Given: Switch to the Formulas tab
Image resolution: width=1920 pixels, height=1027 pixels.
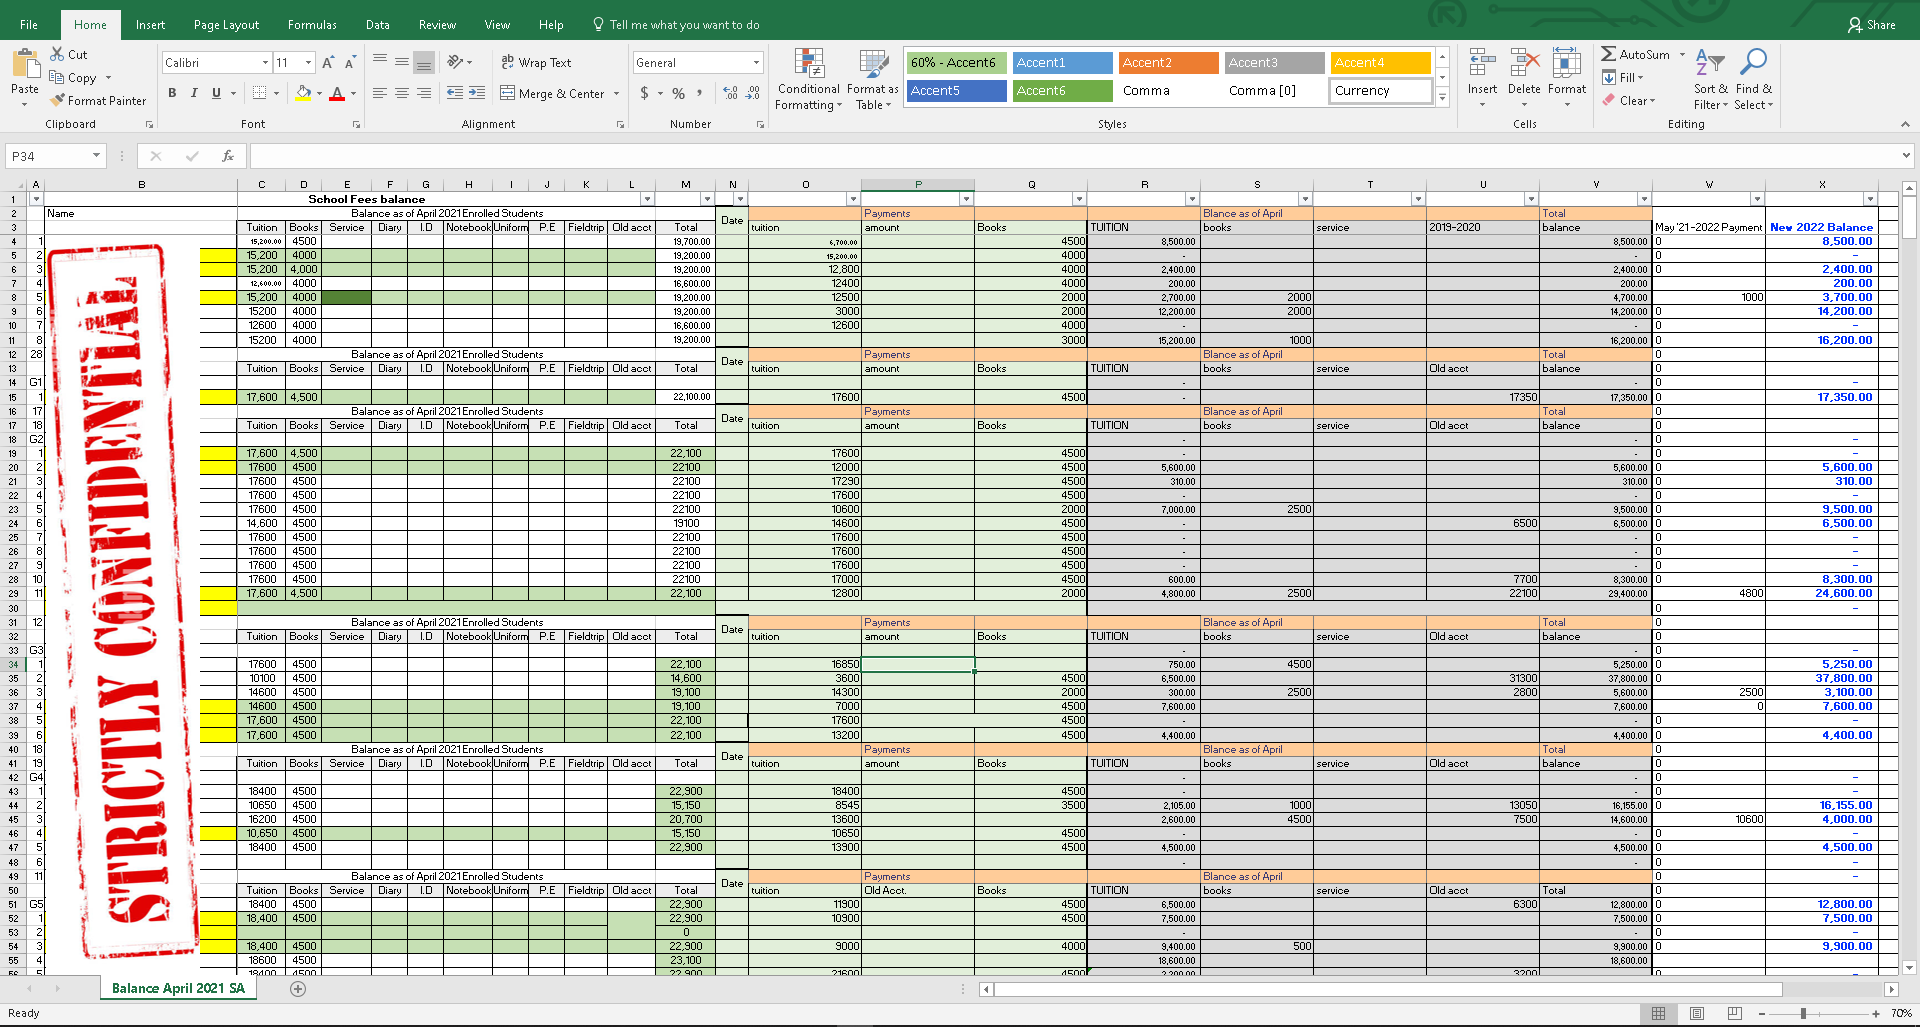Looking at the screenshot, I should 312,25.
